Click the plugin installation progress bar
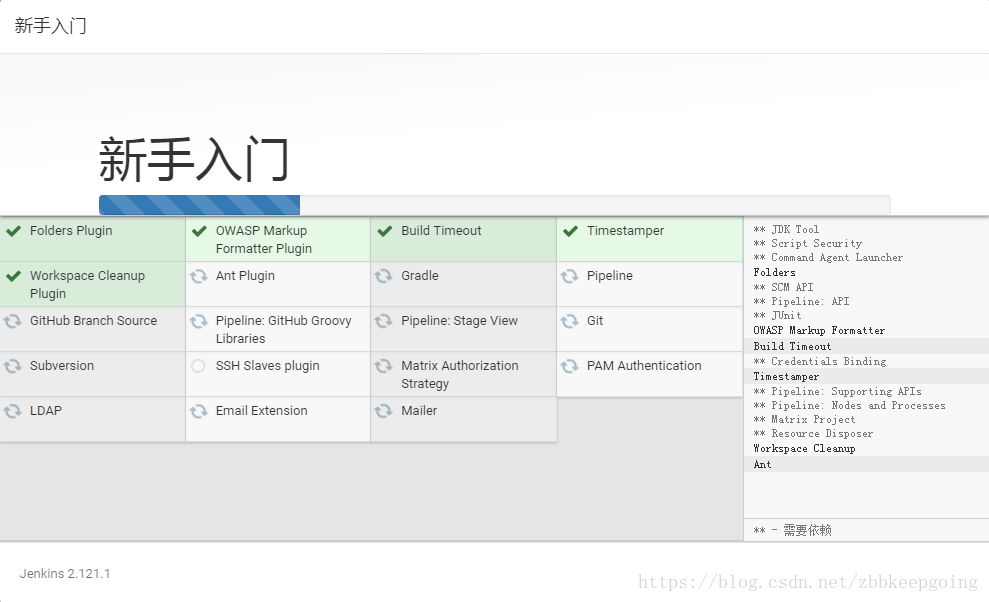 pos(494,205)
